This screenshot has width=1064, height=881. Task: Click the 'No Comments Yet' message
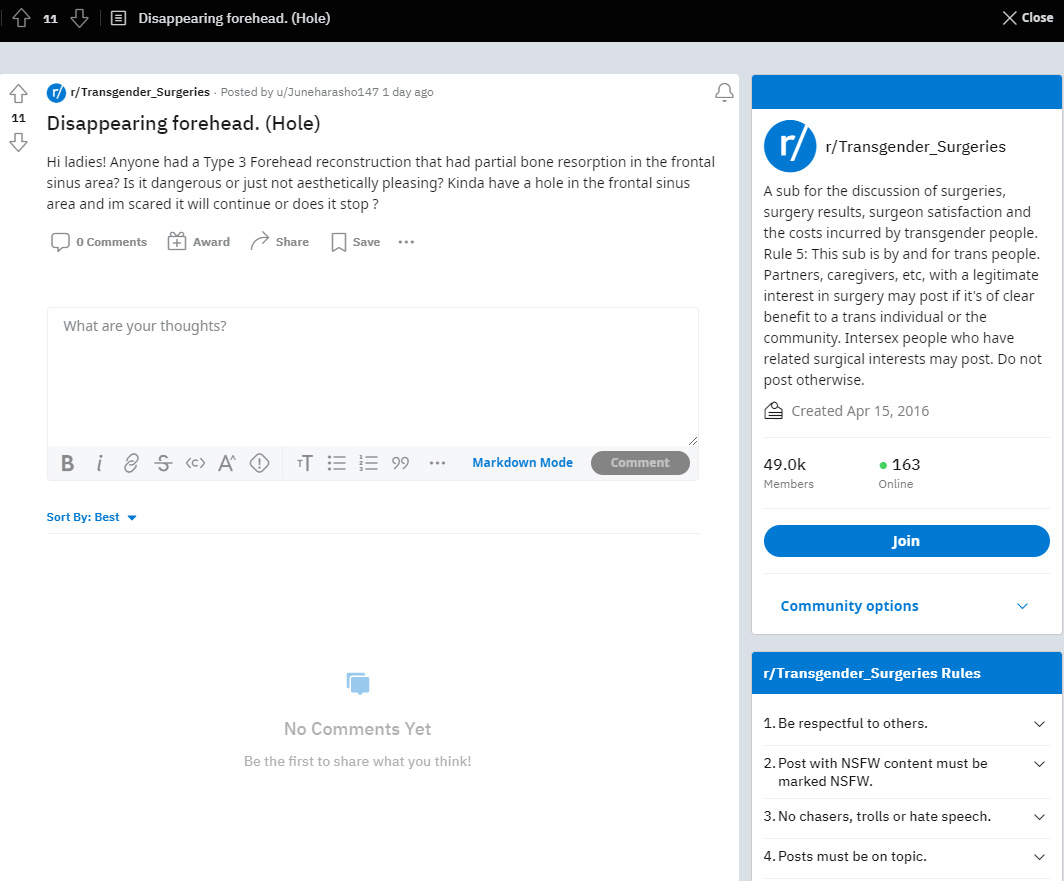(x=358, y=729)
